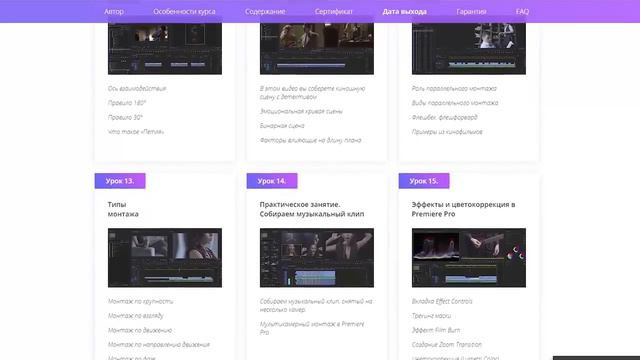640x360 pixels.
Task: Click text Факторы влияющие на длину плана
Action: [x=311, y=140]
